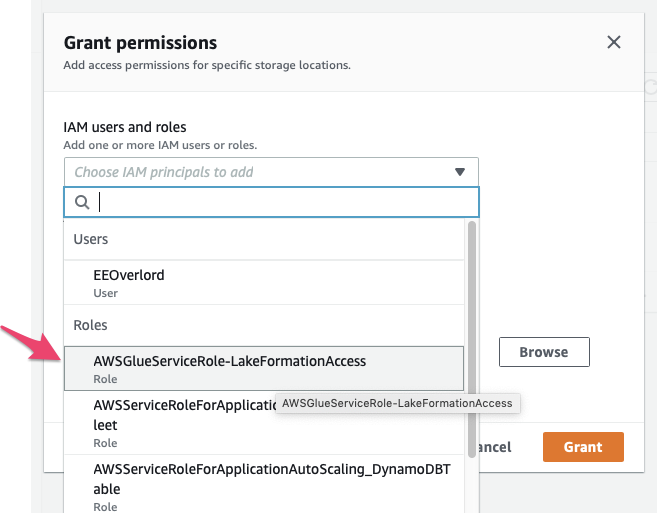
Task: Select AWSGlueServiceRole-LakeFormationAccess role
Action: point(229,361)
